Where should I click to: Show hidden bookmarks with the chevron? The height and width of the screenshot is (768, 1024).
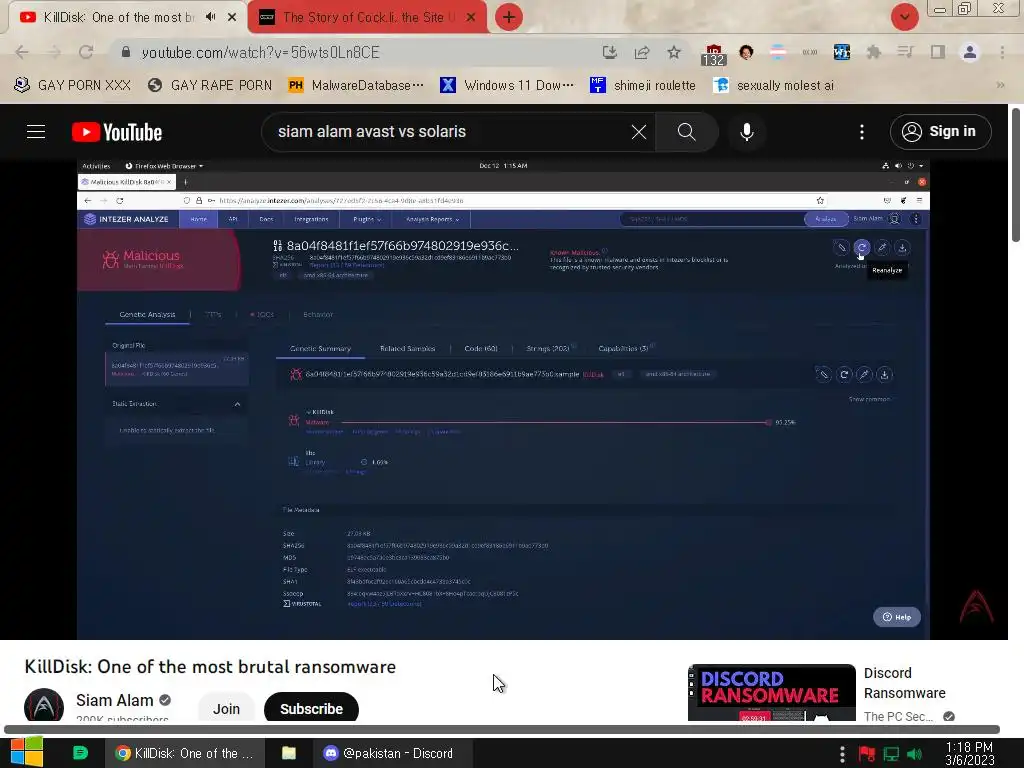tap(1000, 85)
